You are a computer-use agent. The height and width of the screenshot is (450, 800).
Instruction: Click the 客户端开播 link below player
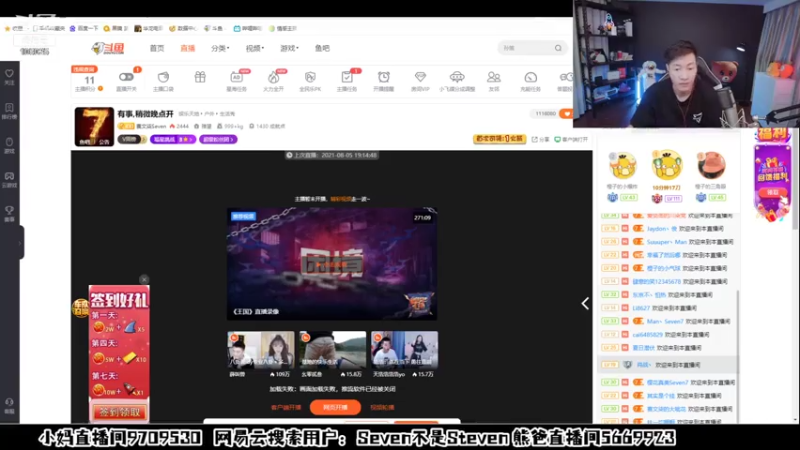click(x=286, y=407)
